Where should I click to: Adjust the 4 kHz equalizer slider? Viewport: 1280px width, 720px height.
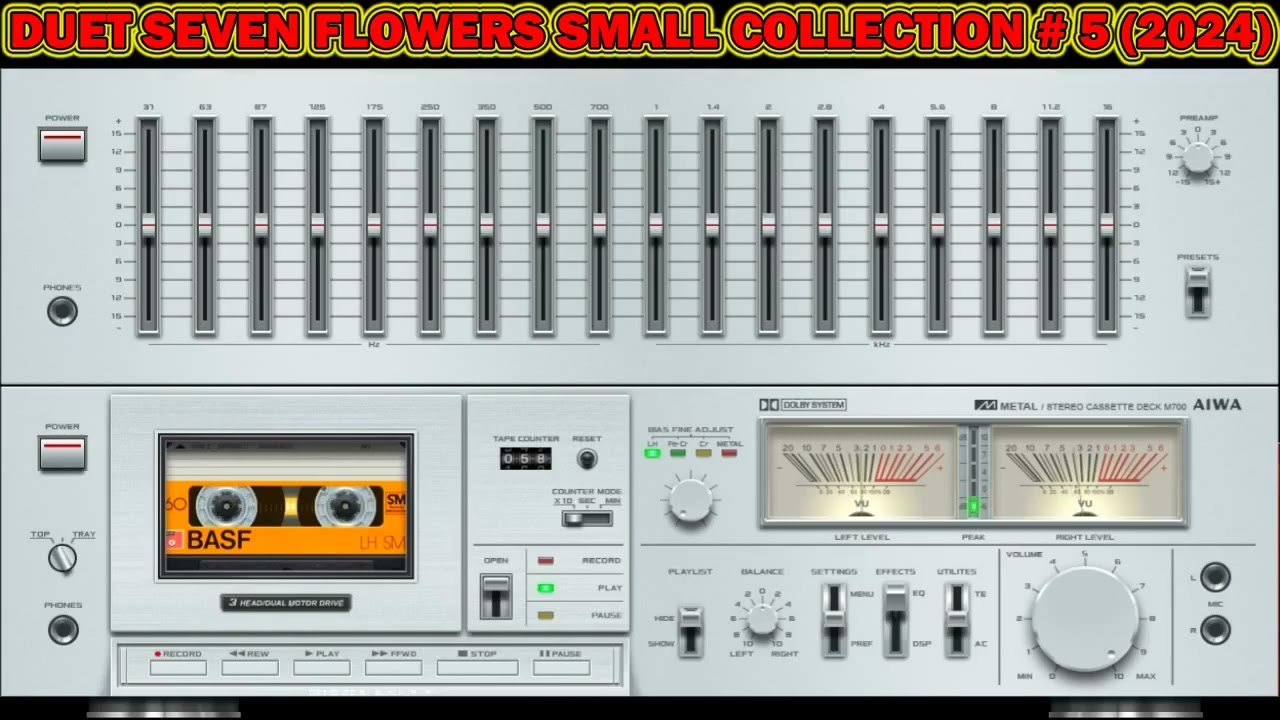click(x=881, y=226)
